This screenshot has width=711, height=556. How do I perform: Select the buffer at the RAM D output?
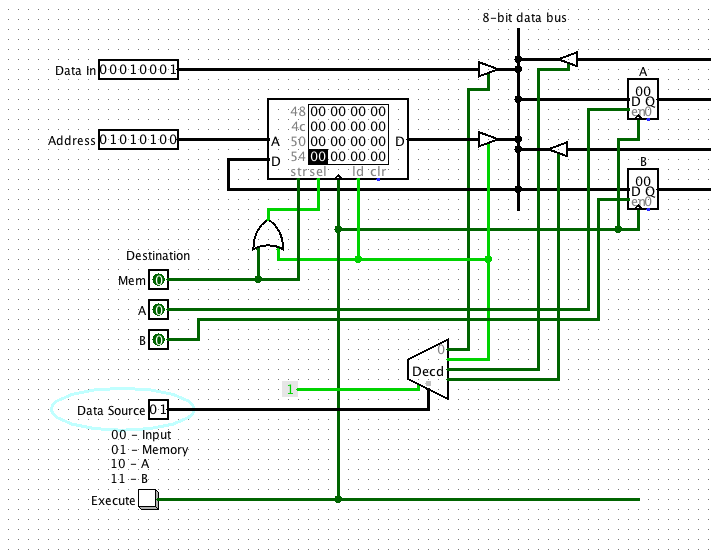point(487,140)
